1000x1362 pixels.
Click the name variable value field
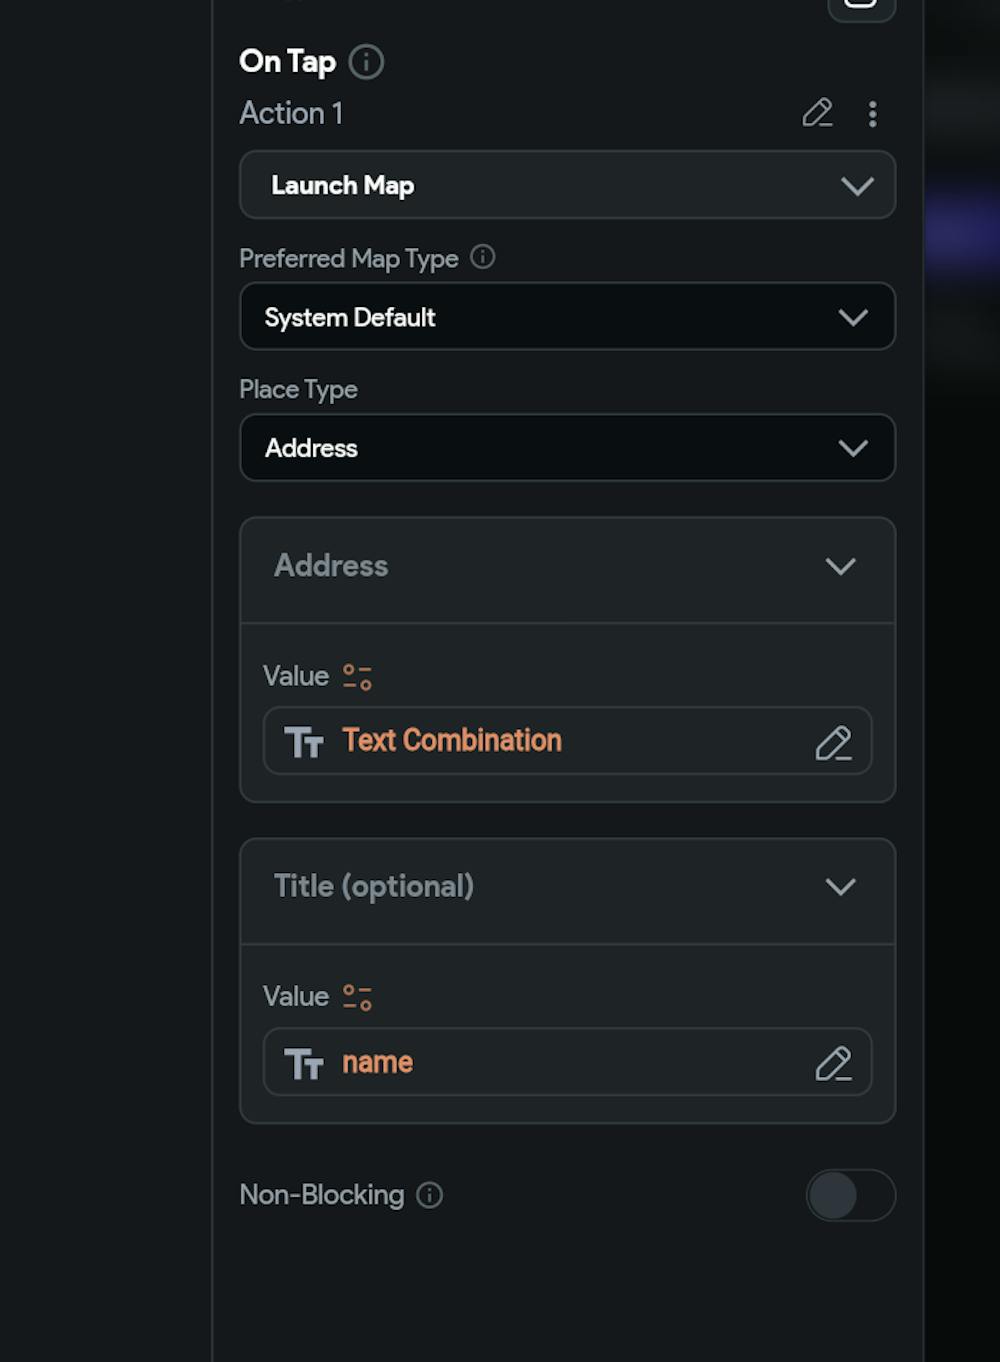540,1062
